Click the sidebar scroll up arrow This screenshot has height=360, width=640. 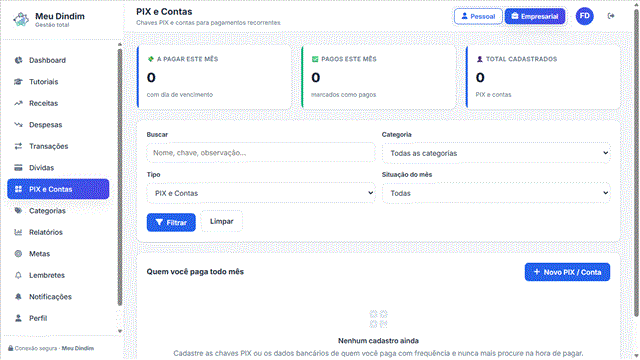coord(120,44)
